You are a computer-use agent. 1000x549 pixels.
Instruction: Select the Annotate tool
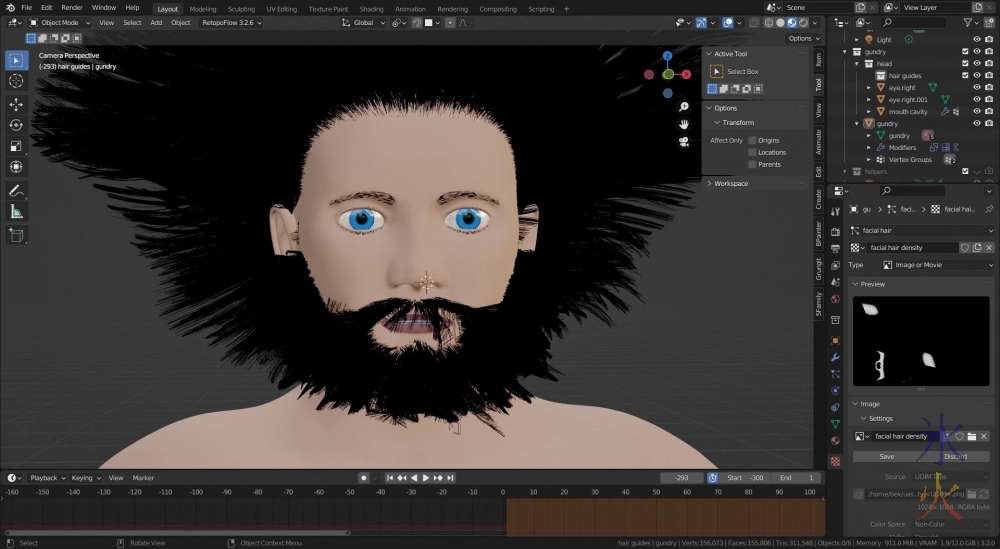coord(16,190)
